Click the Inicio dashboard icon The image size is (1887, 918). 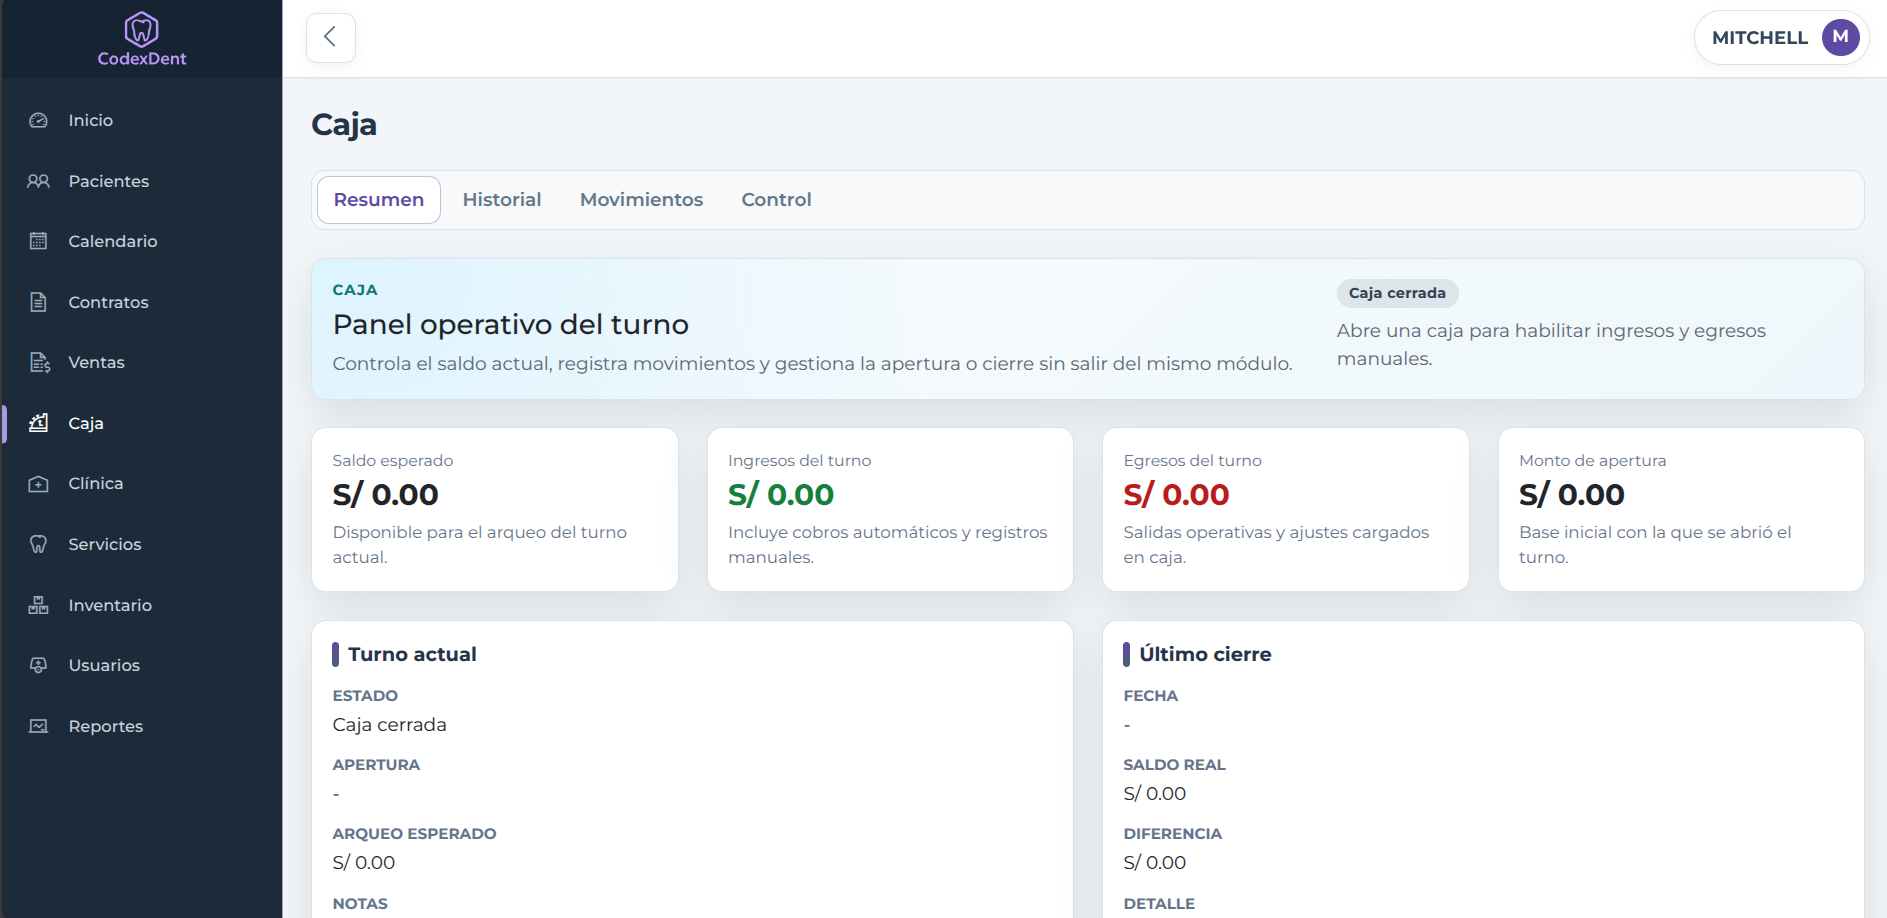(39, 120)
